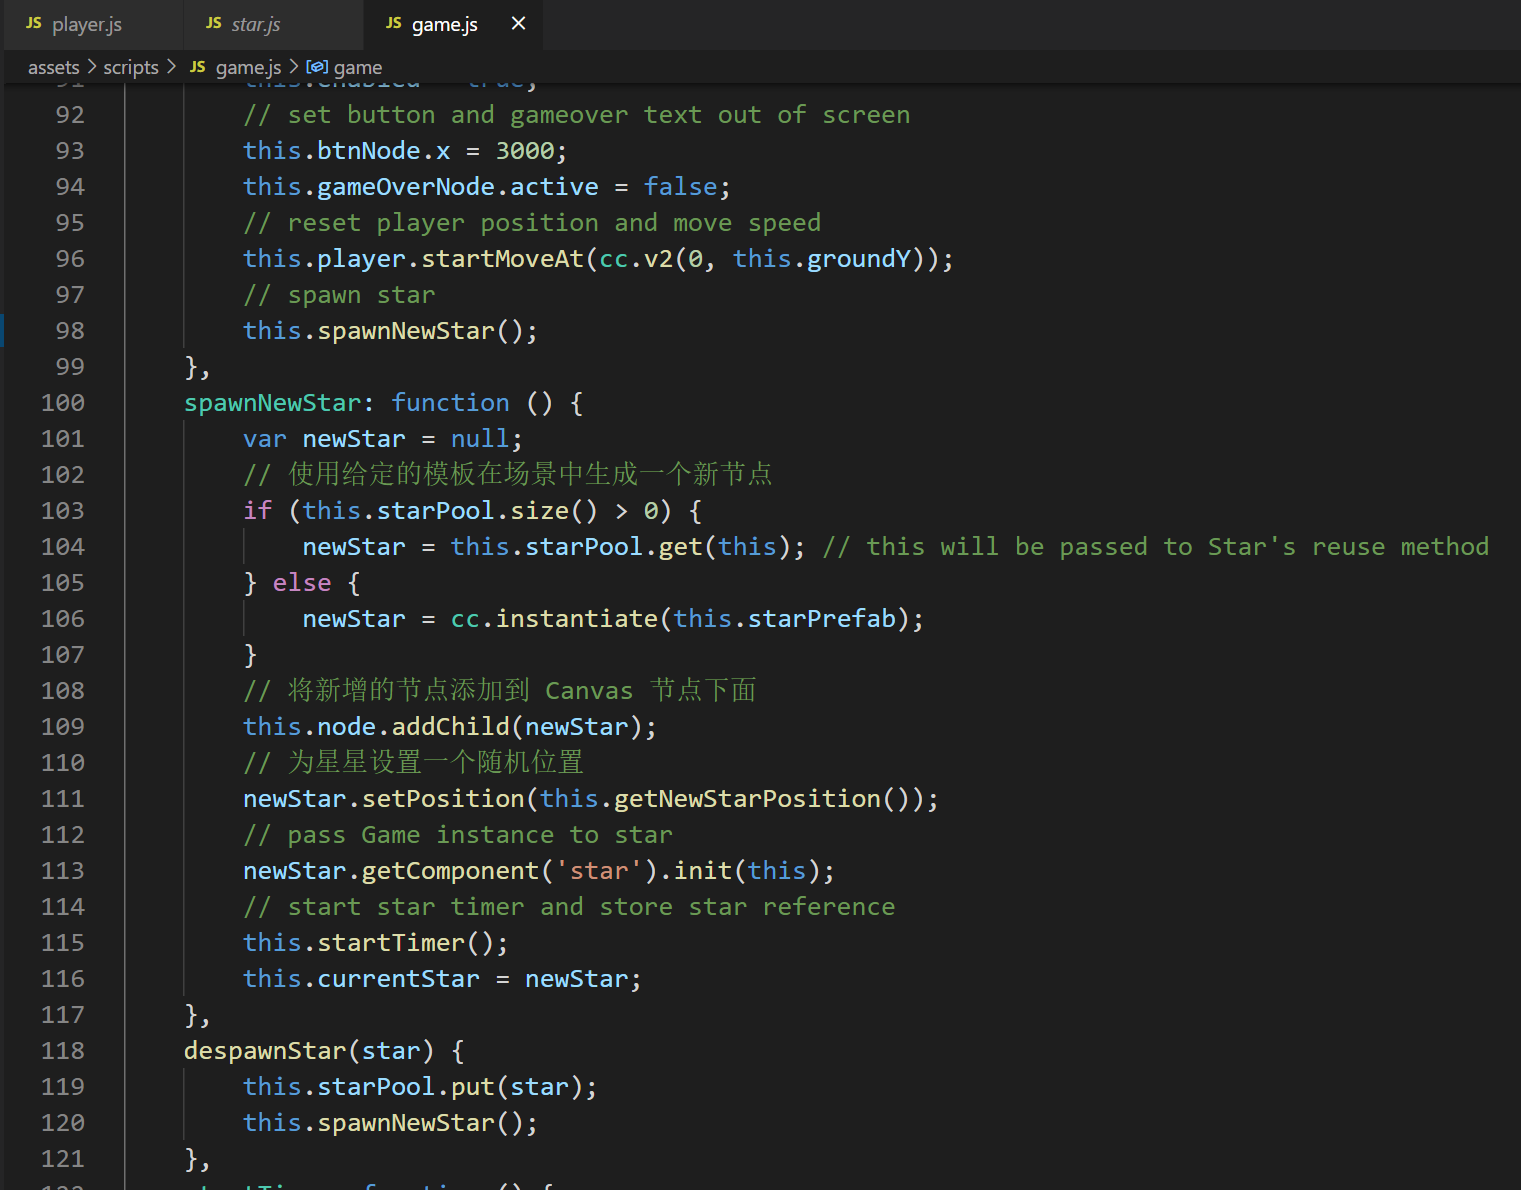Place cursor on 'var newStar = null;'
The image size is (1521, 1190).
tap(383, 439)
